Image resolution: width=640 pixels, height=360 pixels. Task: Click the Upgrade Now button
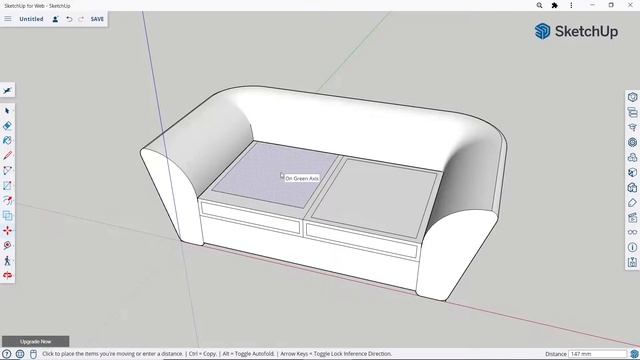point(36,341)
